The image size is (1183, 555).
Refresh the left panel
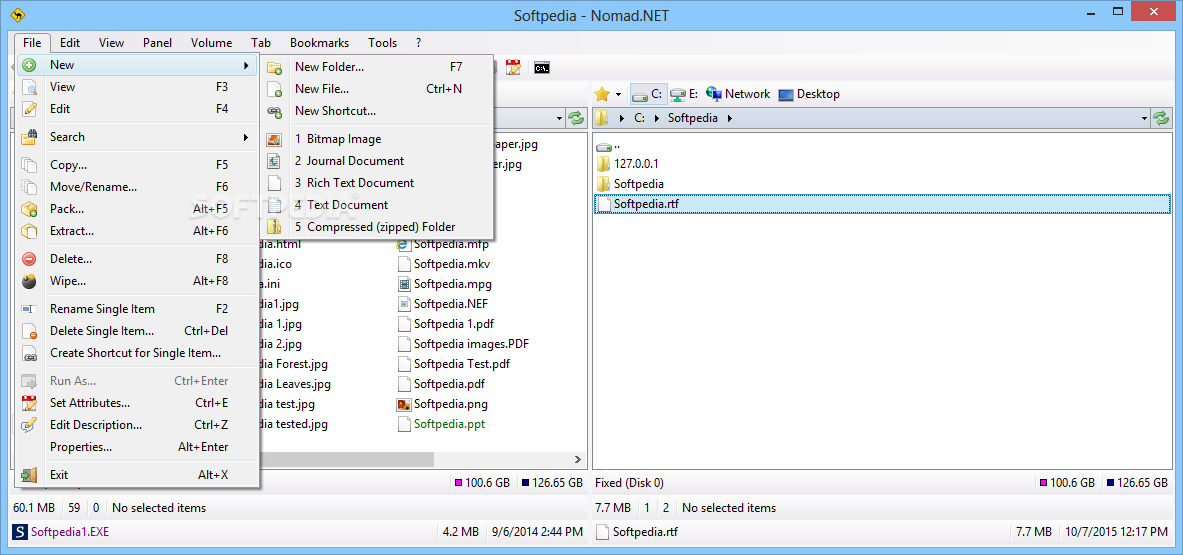(x=576, y=118)
